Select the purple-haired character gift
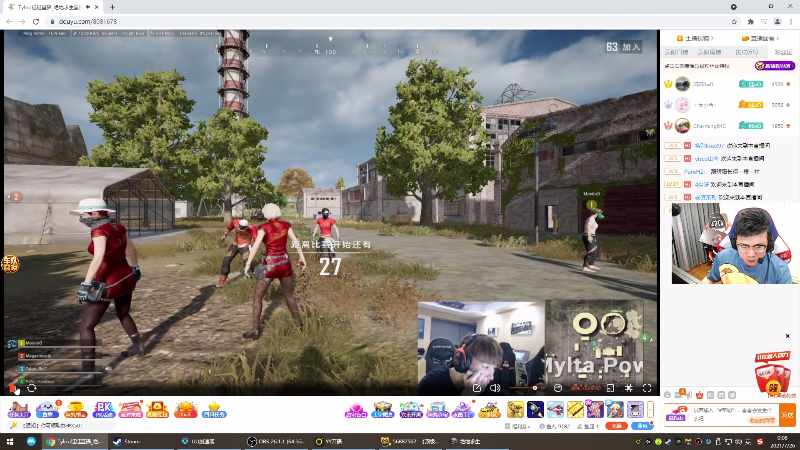This screenshot has height=450, width=800. [595, 410]
